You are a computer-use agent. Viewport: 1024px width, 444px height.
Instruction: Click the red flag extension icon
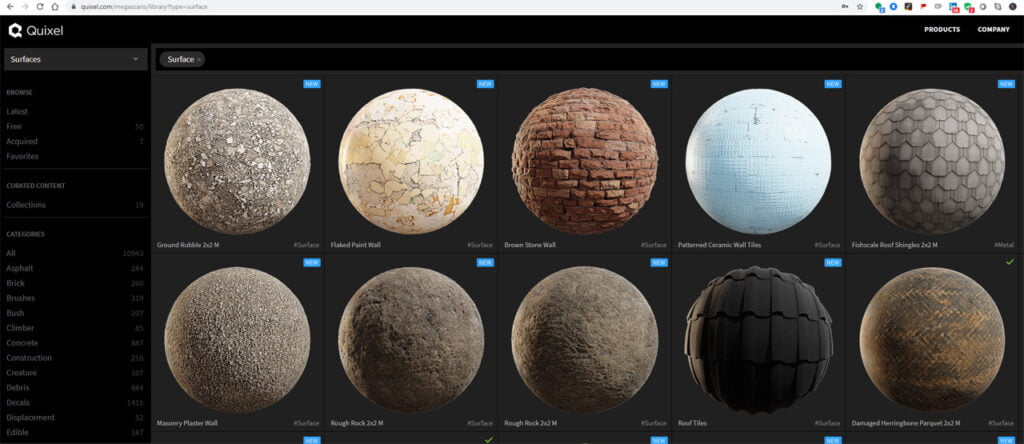[x=923, y=7]
